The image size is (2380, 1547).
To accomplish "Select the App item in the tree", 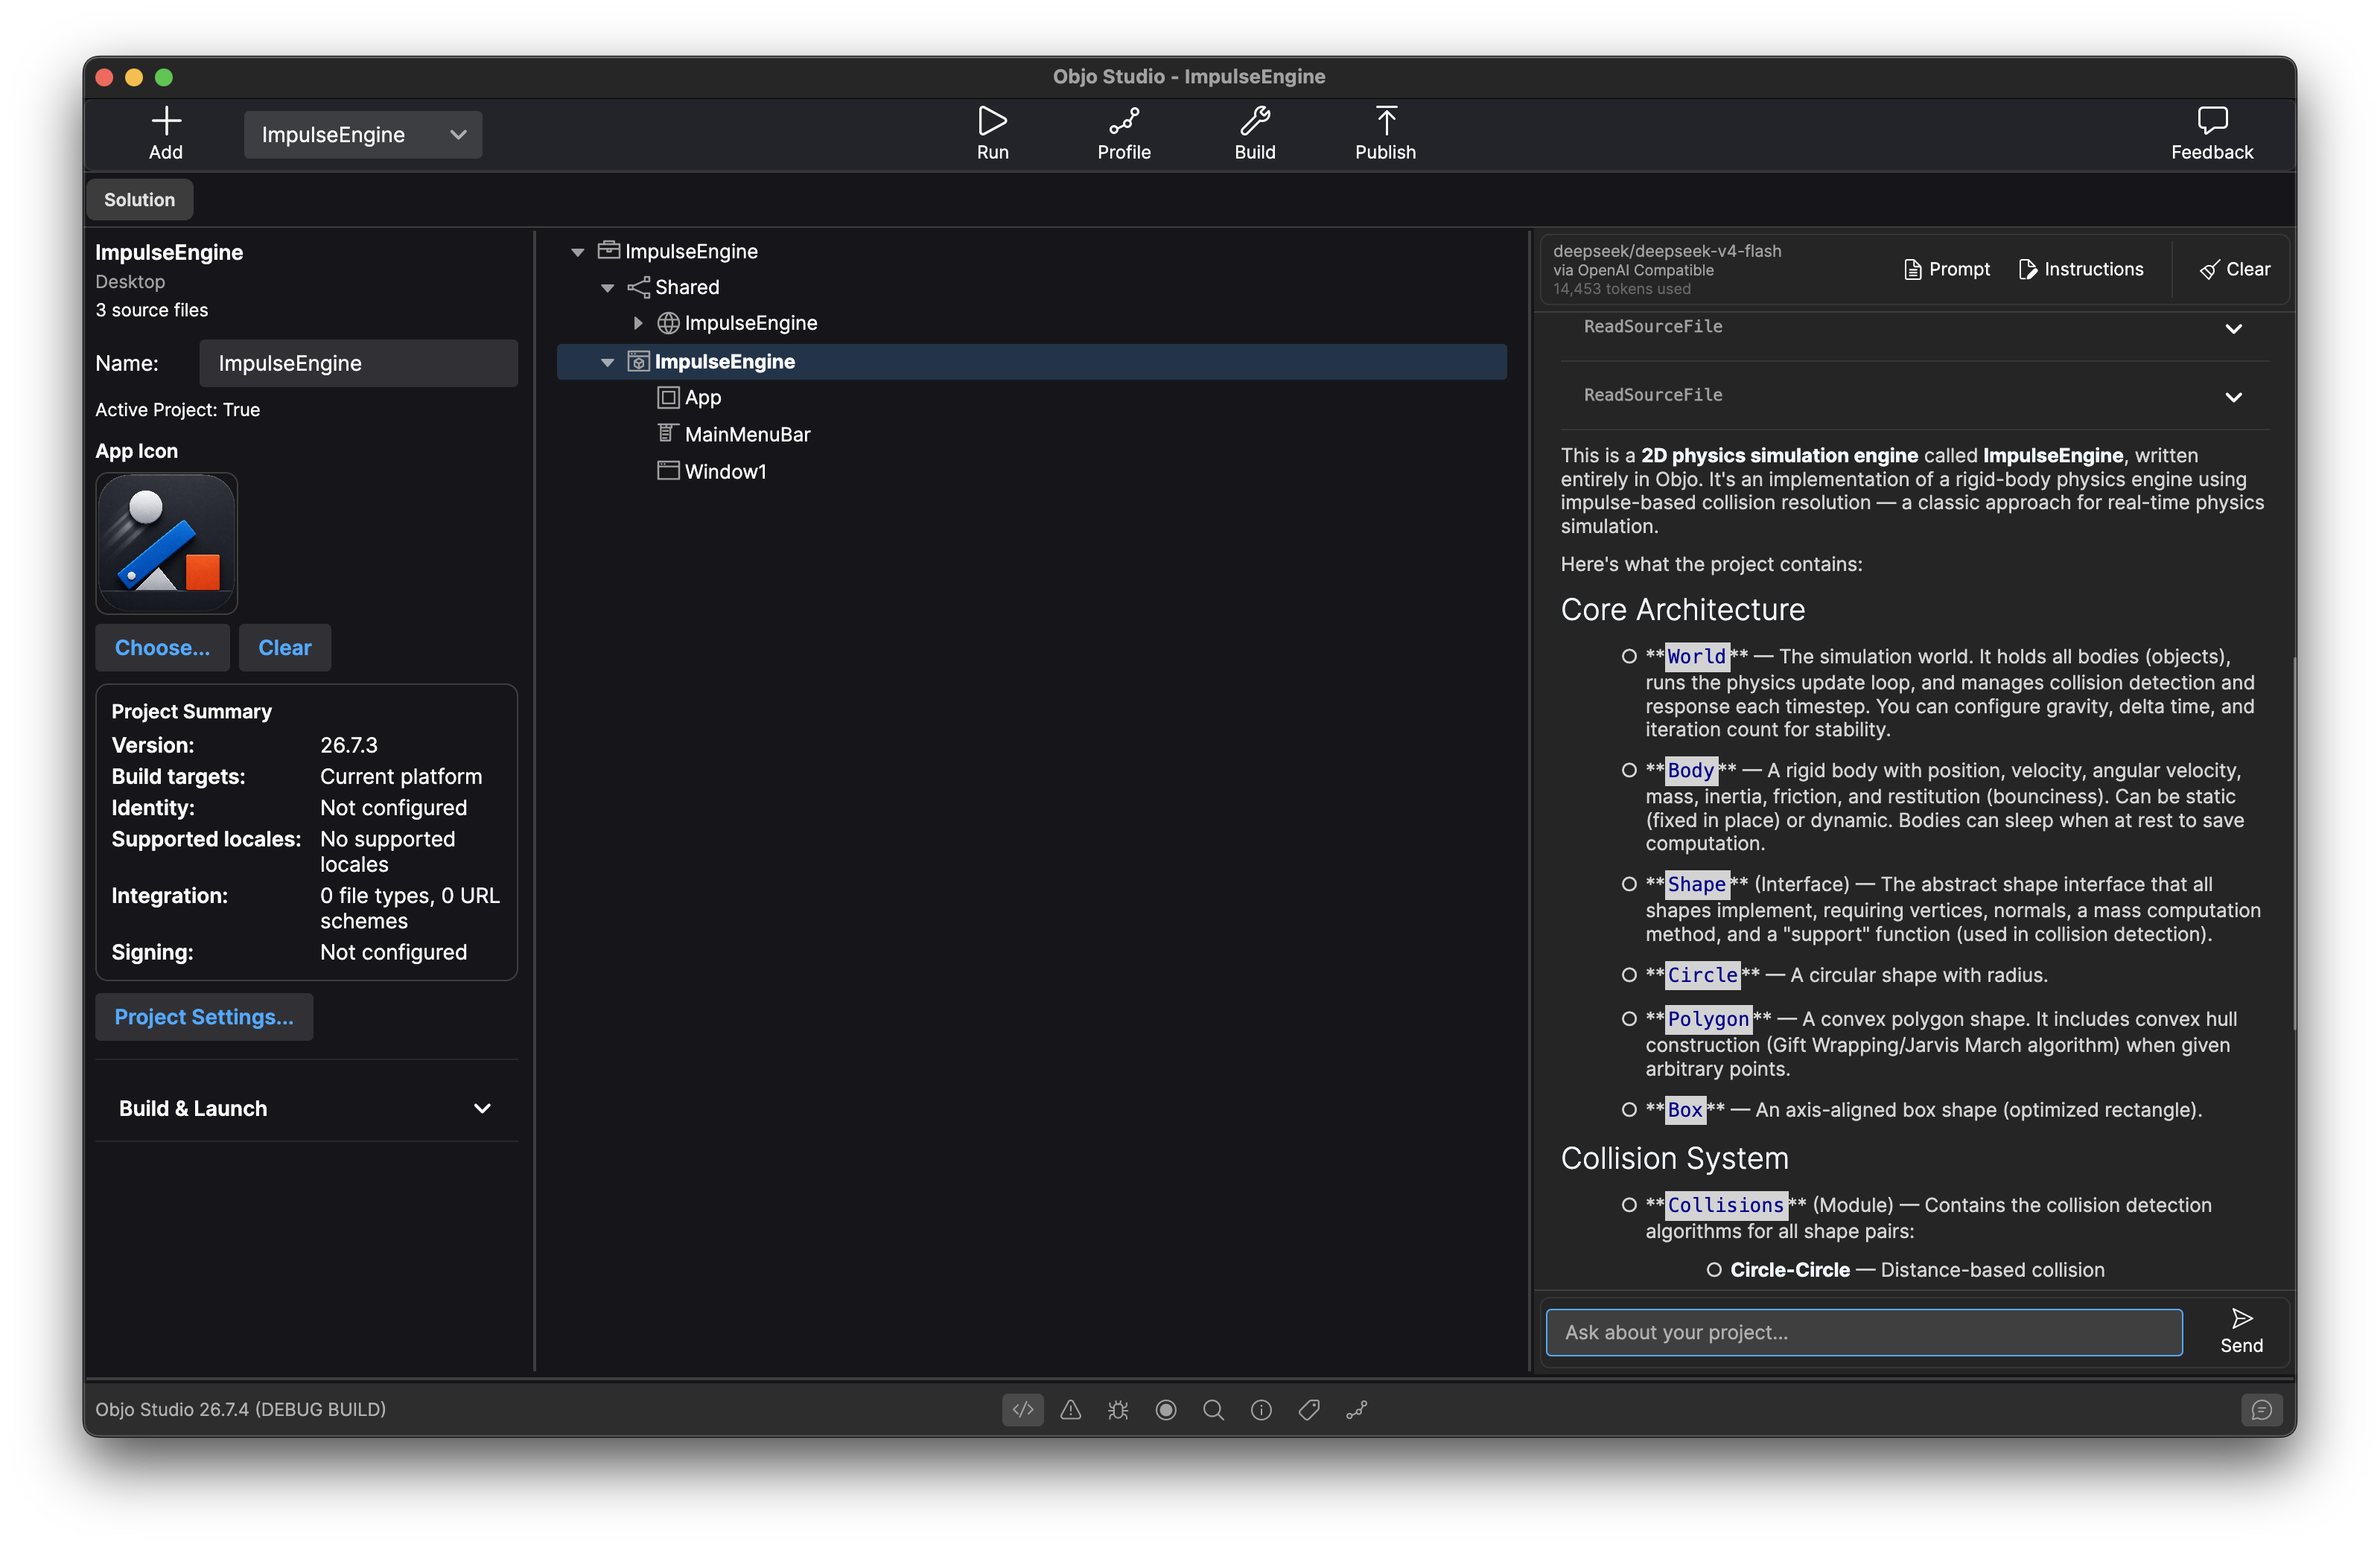I will coord(703,397).
